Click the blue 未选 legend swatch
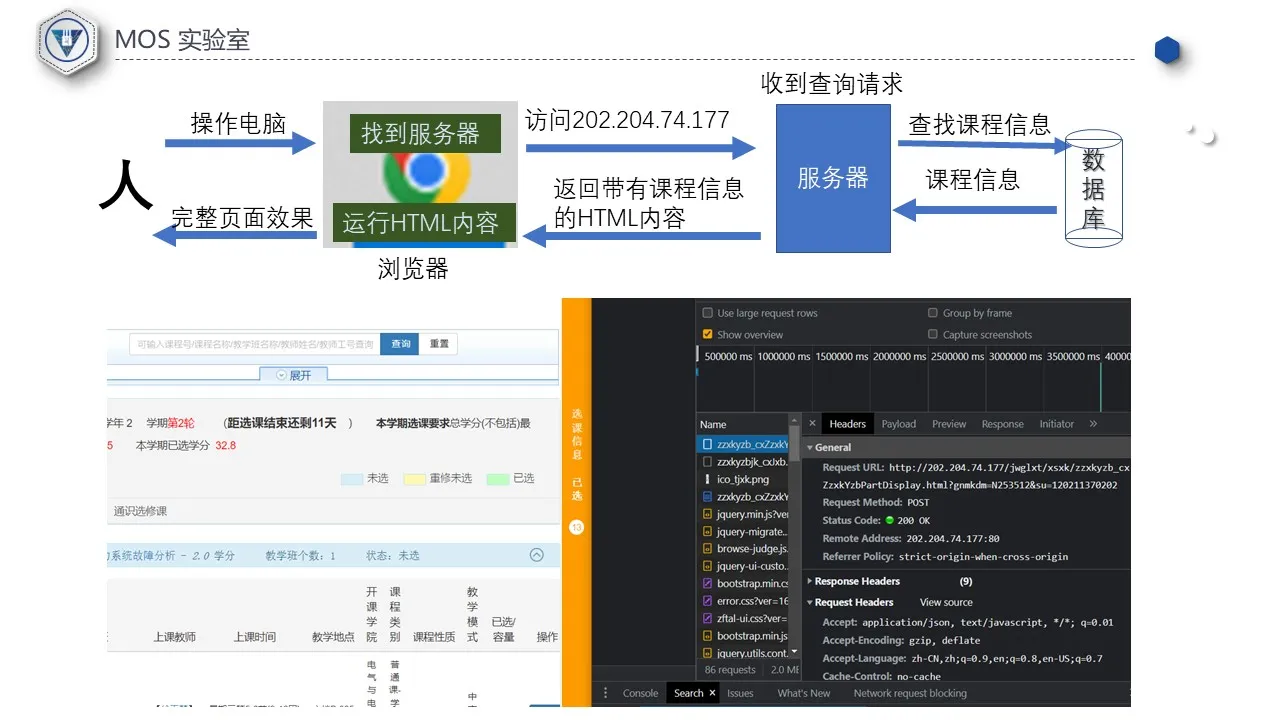This screenshot has width=1280, height=720. coord(351,479)
